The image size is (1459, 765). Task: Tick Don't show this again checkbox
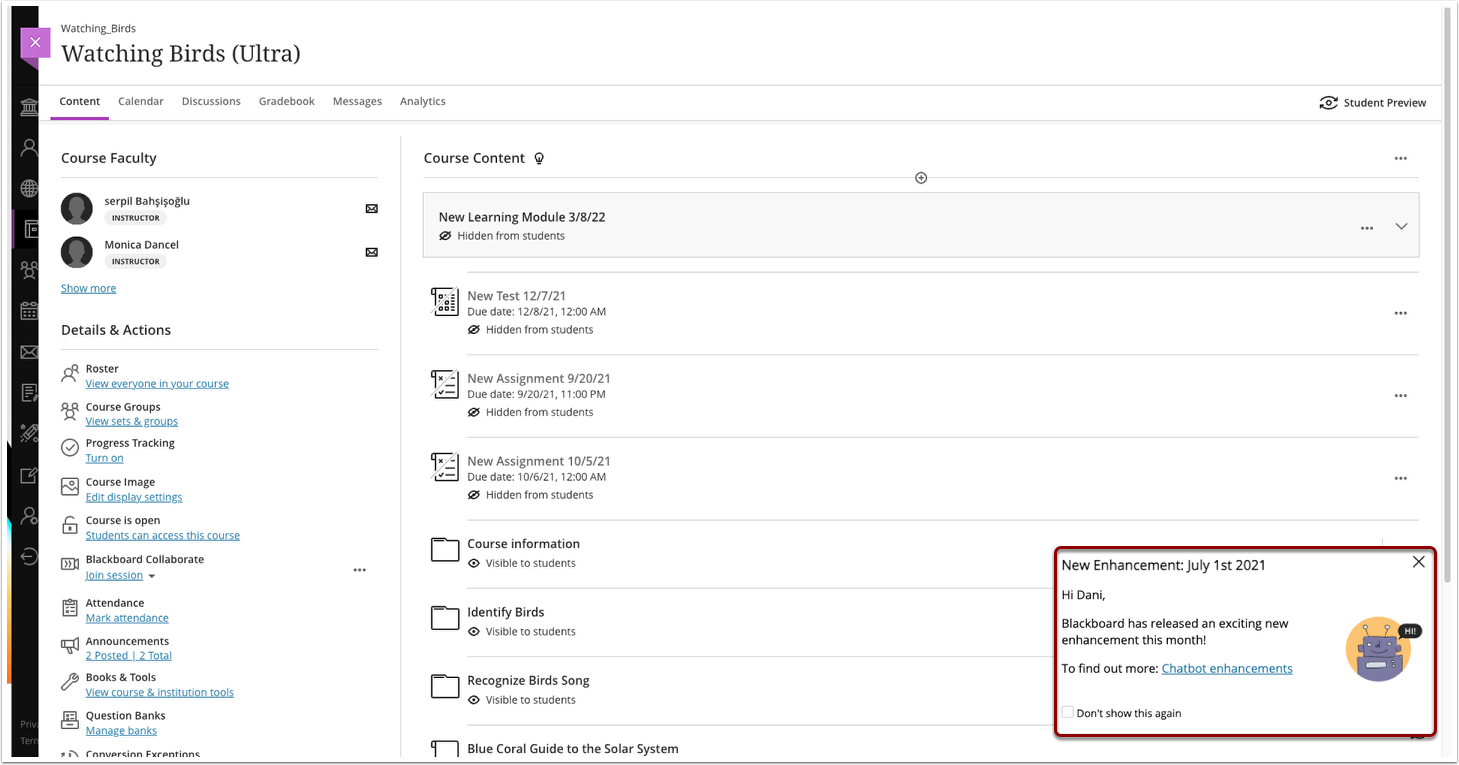pos(1068,712)
